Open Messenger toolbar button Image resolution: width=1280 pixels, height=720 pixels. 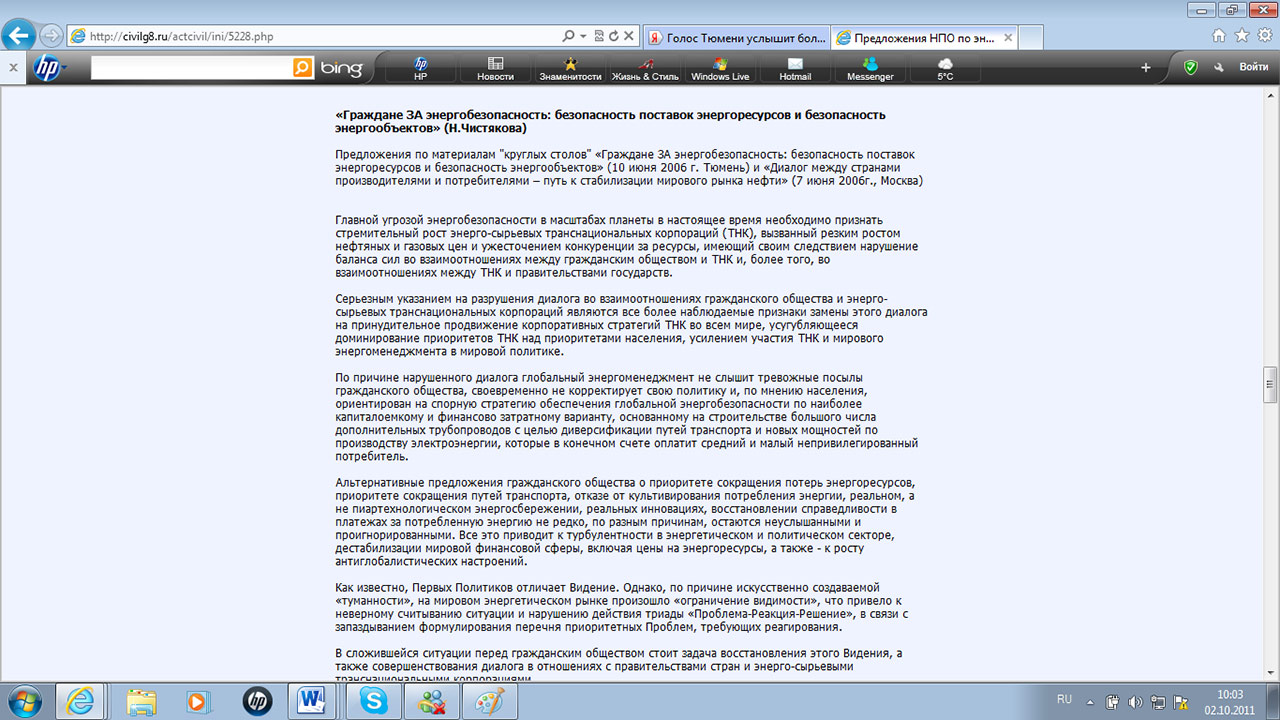pyautogui.click(x=870, y=68)
